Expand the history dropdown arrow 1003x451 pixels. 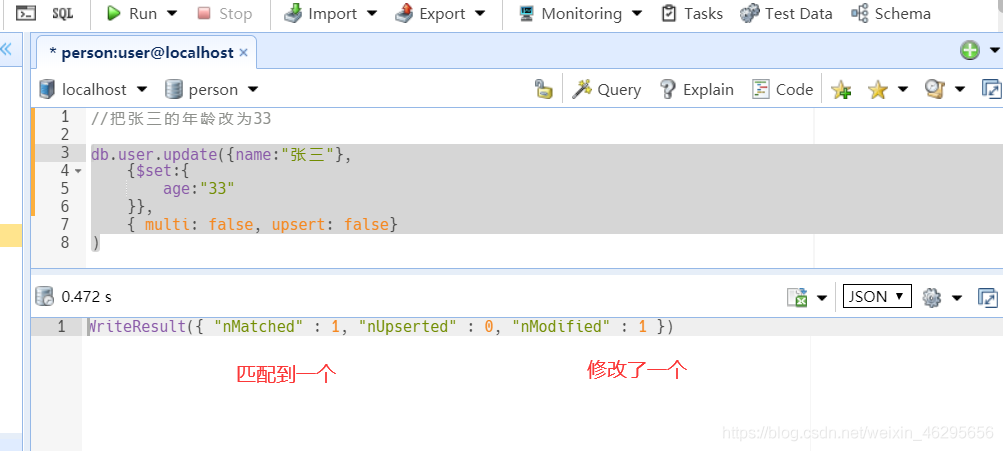960,90
